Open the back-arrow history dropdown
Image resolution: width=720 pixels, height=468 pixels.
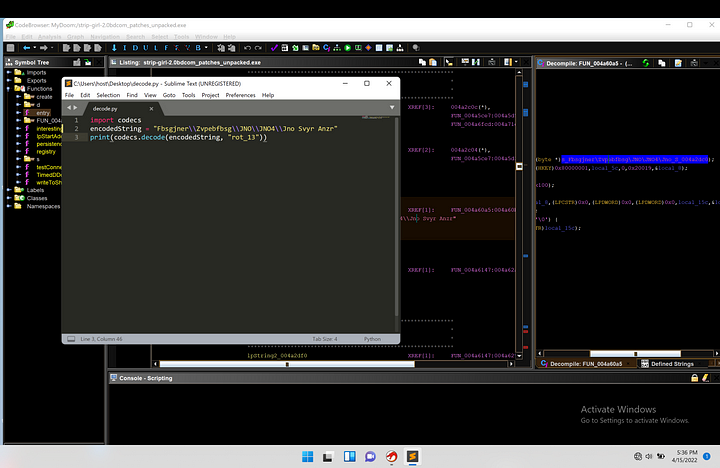[34, 48]
